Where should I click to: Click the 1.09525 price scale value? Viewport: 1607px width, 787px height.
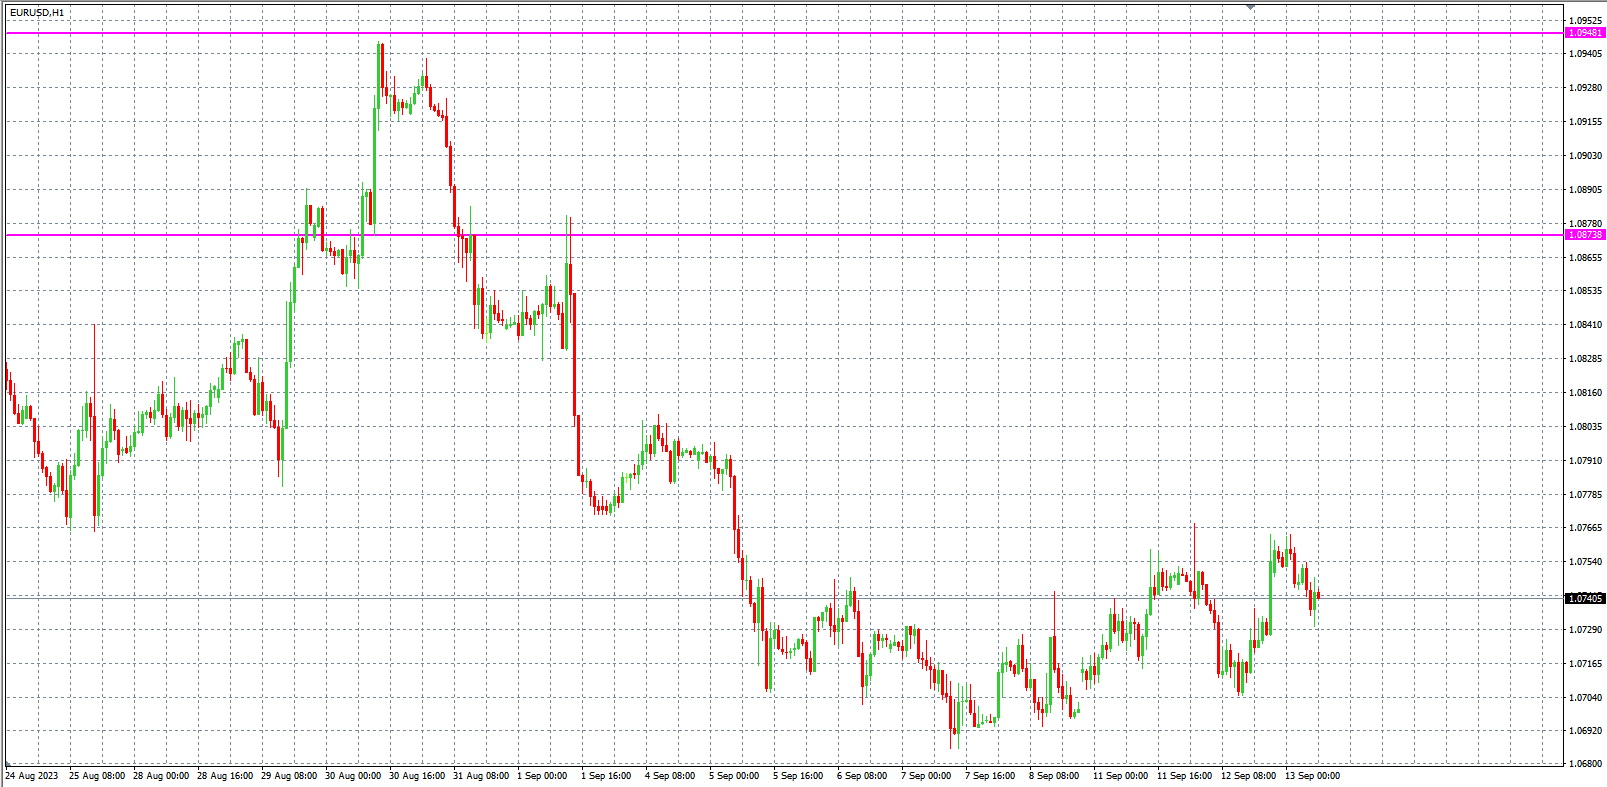coord(1585,20)
